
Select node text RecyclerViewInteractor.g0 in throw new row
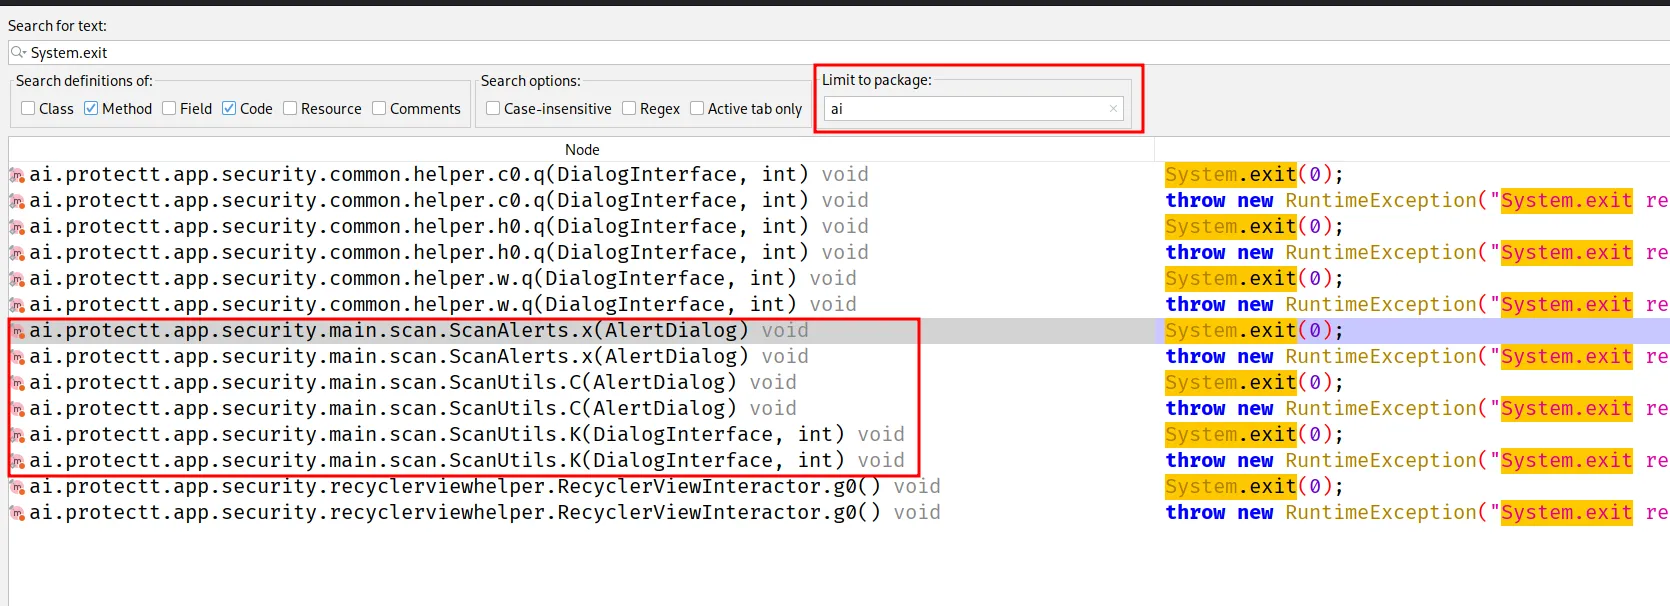[485, 513]
